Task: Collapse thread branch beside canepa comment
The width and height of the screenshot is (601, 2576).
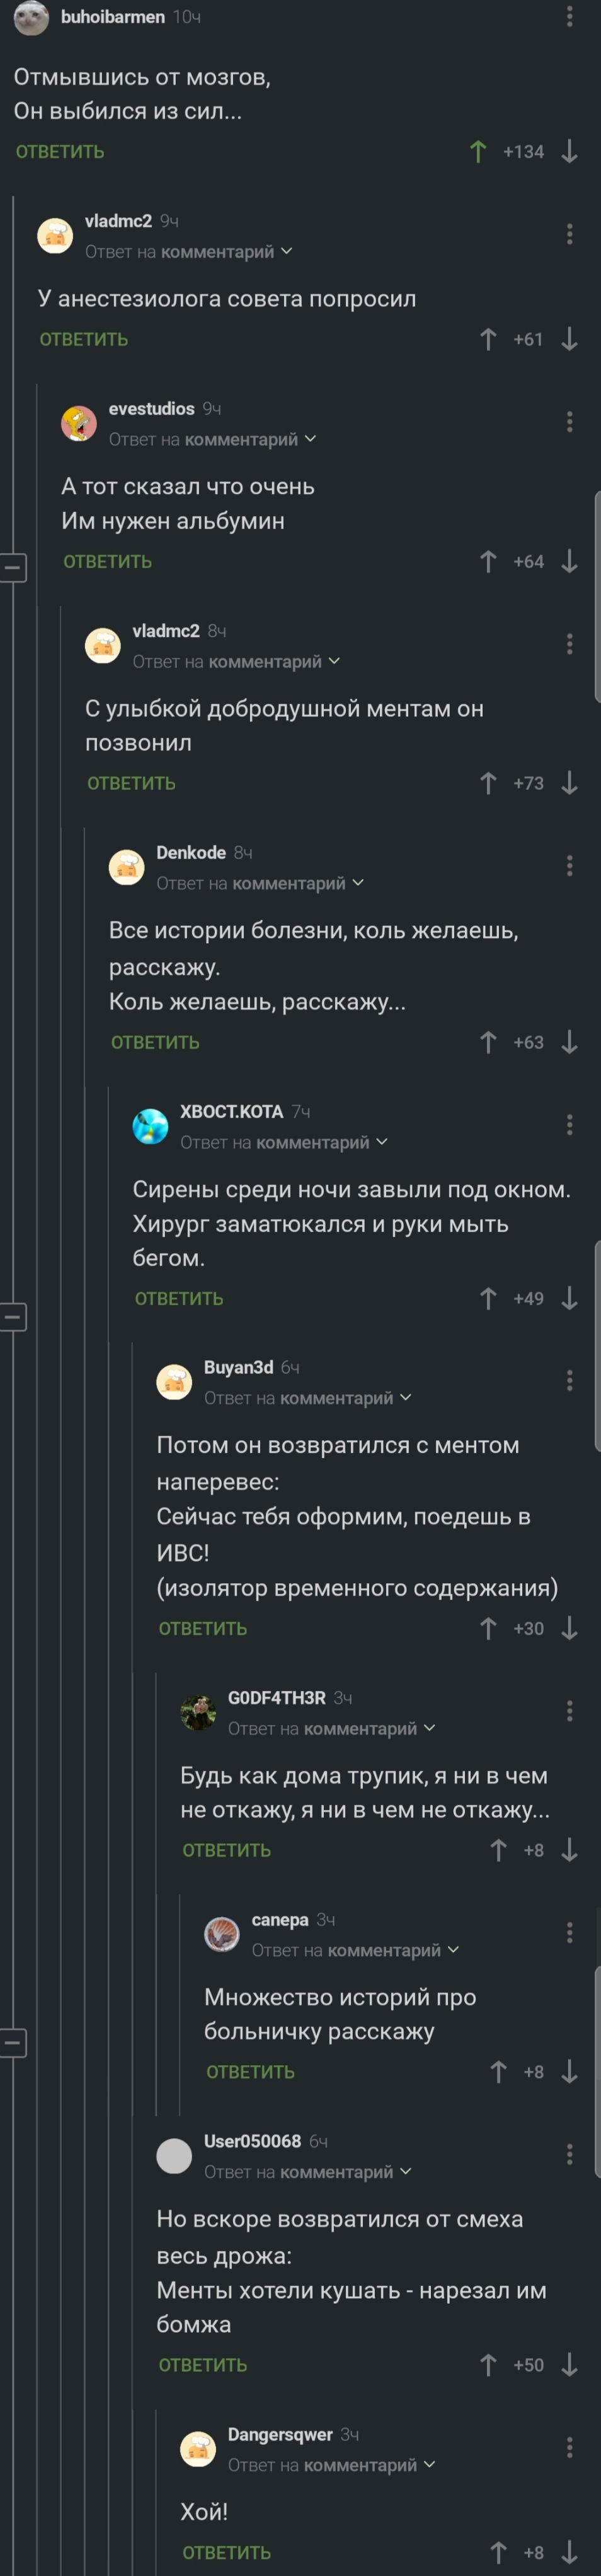Action: click(x=12, y=2042)
